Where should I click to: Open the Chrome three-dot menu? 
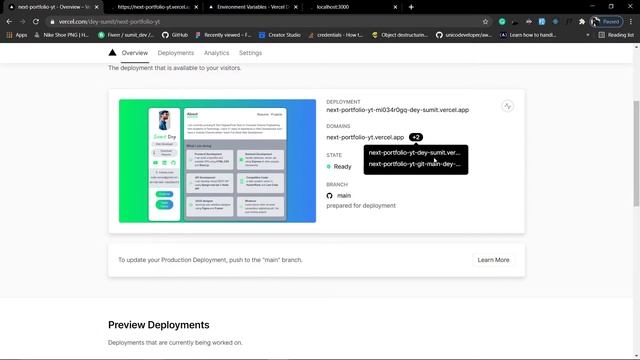click(x=631, y=22)
